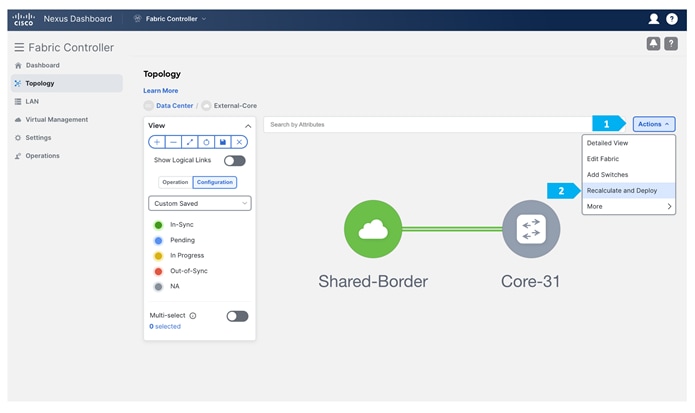695x413 pixels.
Task: Click the fit-to-screen expand icon
Action: coord(190,142)
